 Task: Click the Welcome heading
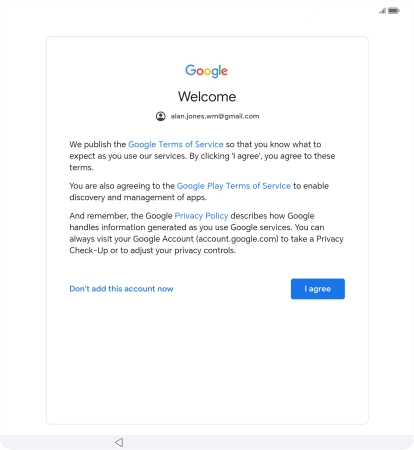pyautogui.click(x=207, y=97)
